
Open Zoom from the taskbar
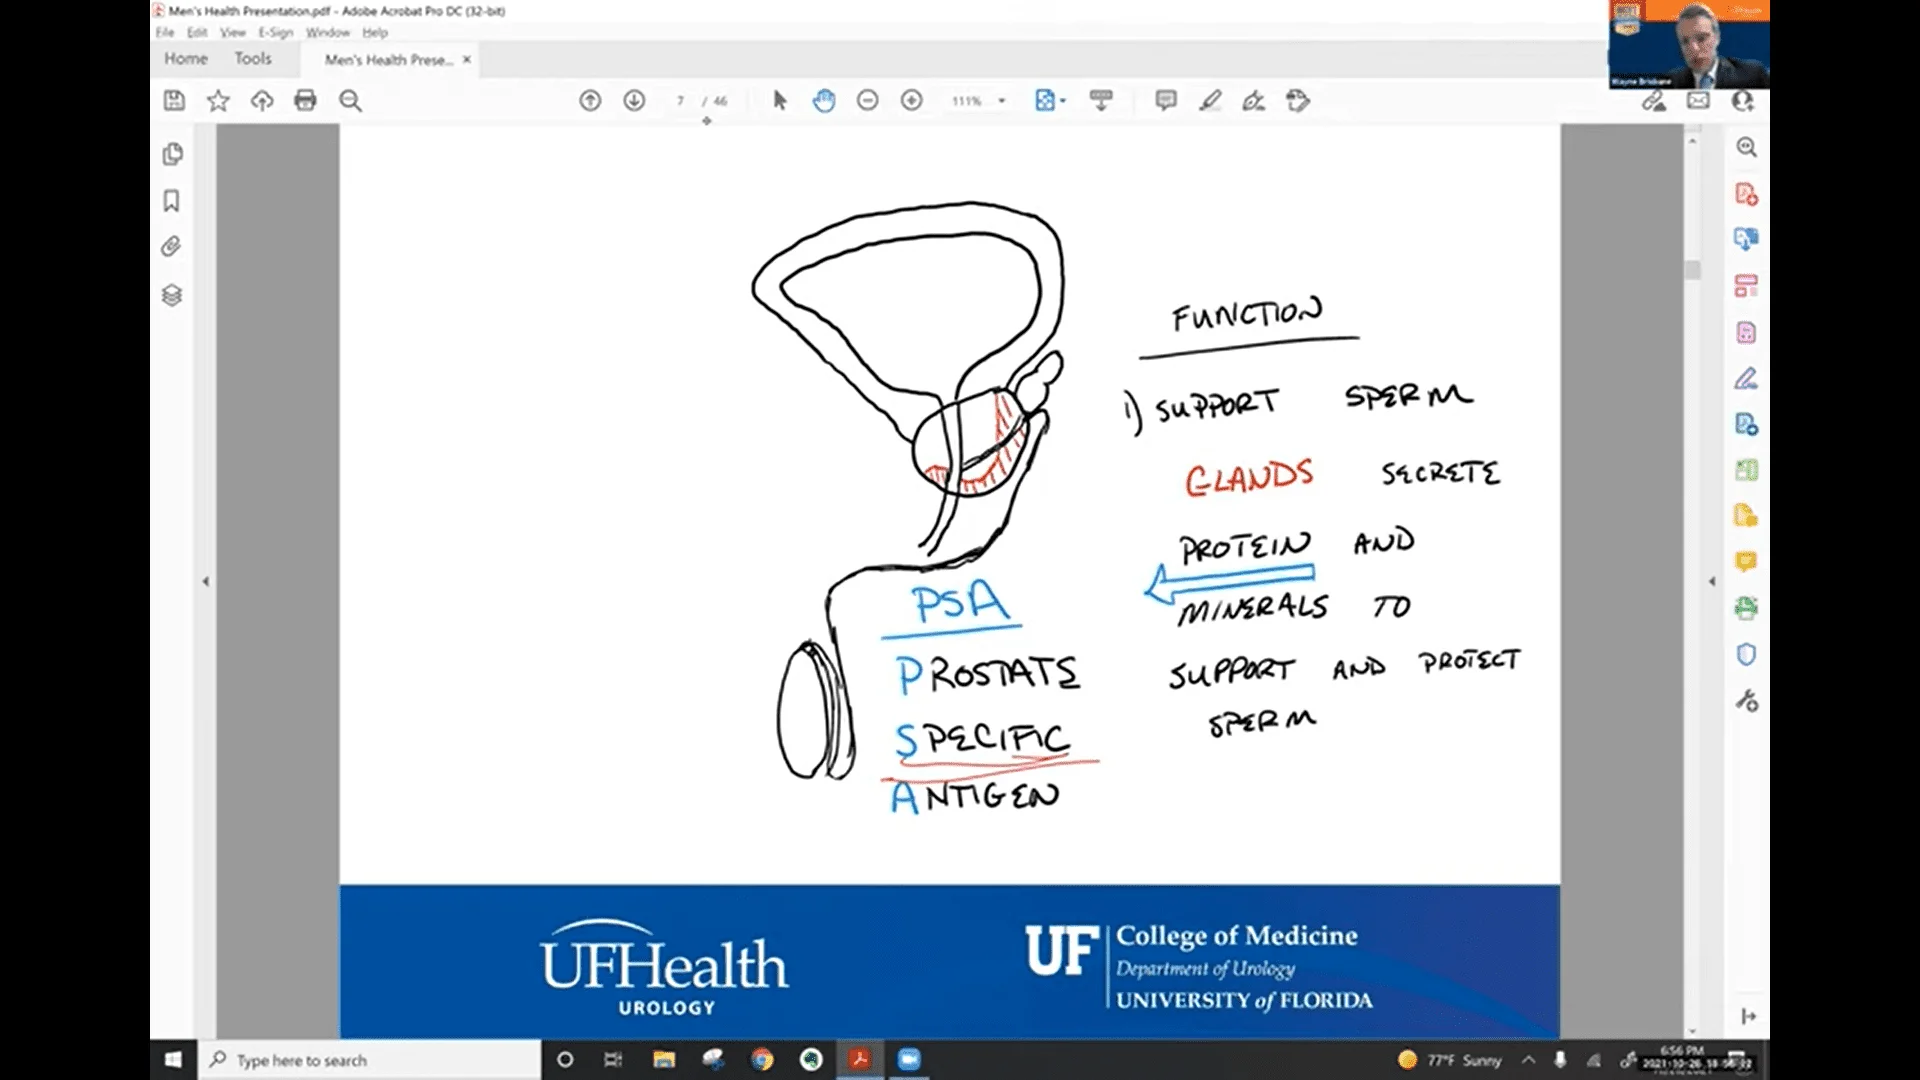909,1060
